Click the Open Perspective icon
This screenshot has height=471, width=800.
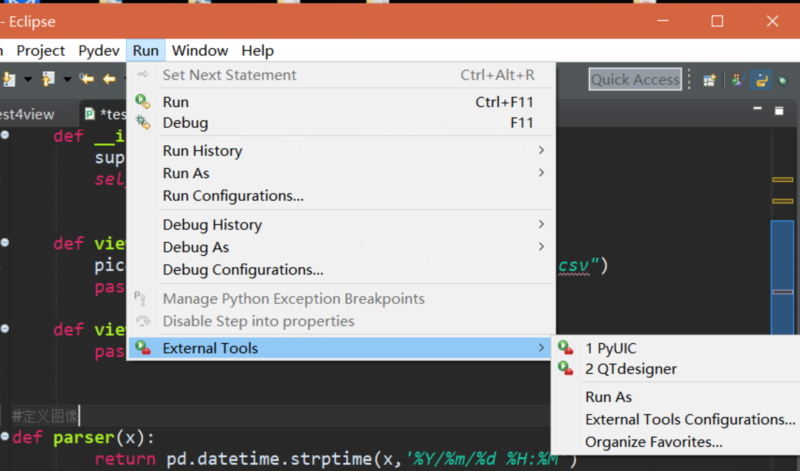click(709, 80)
